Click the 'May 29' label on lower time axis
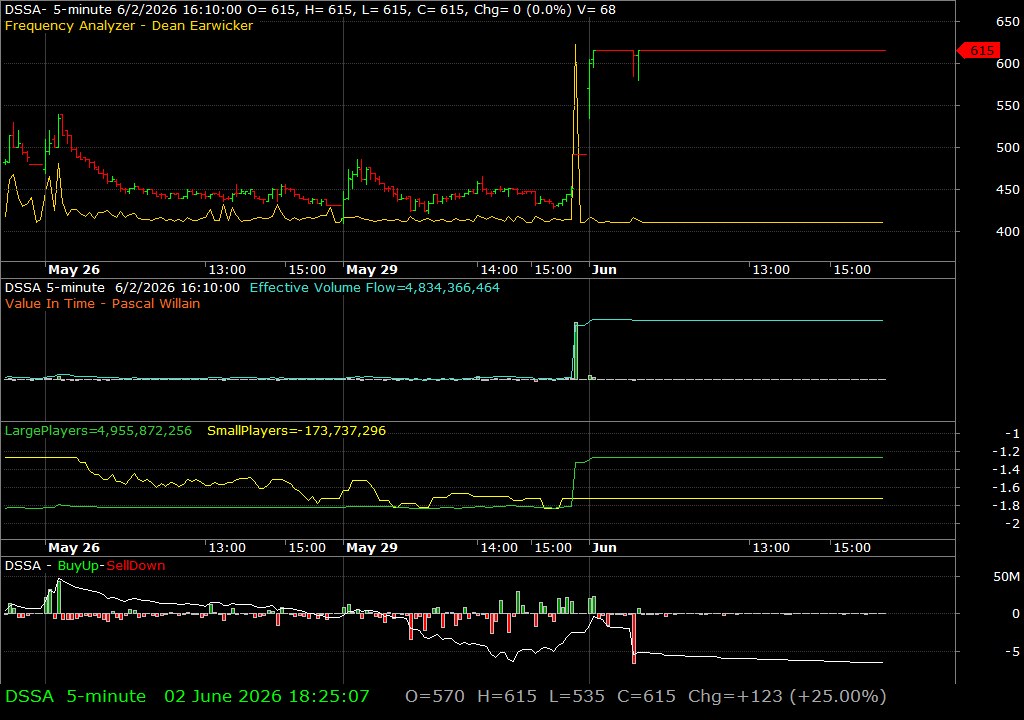 [x=372, y=548]
